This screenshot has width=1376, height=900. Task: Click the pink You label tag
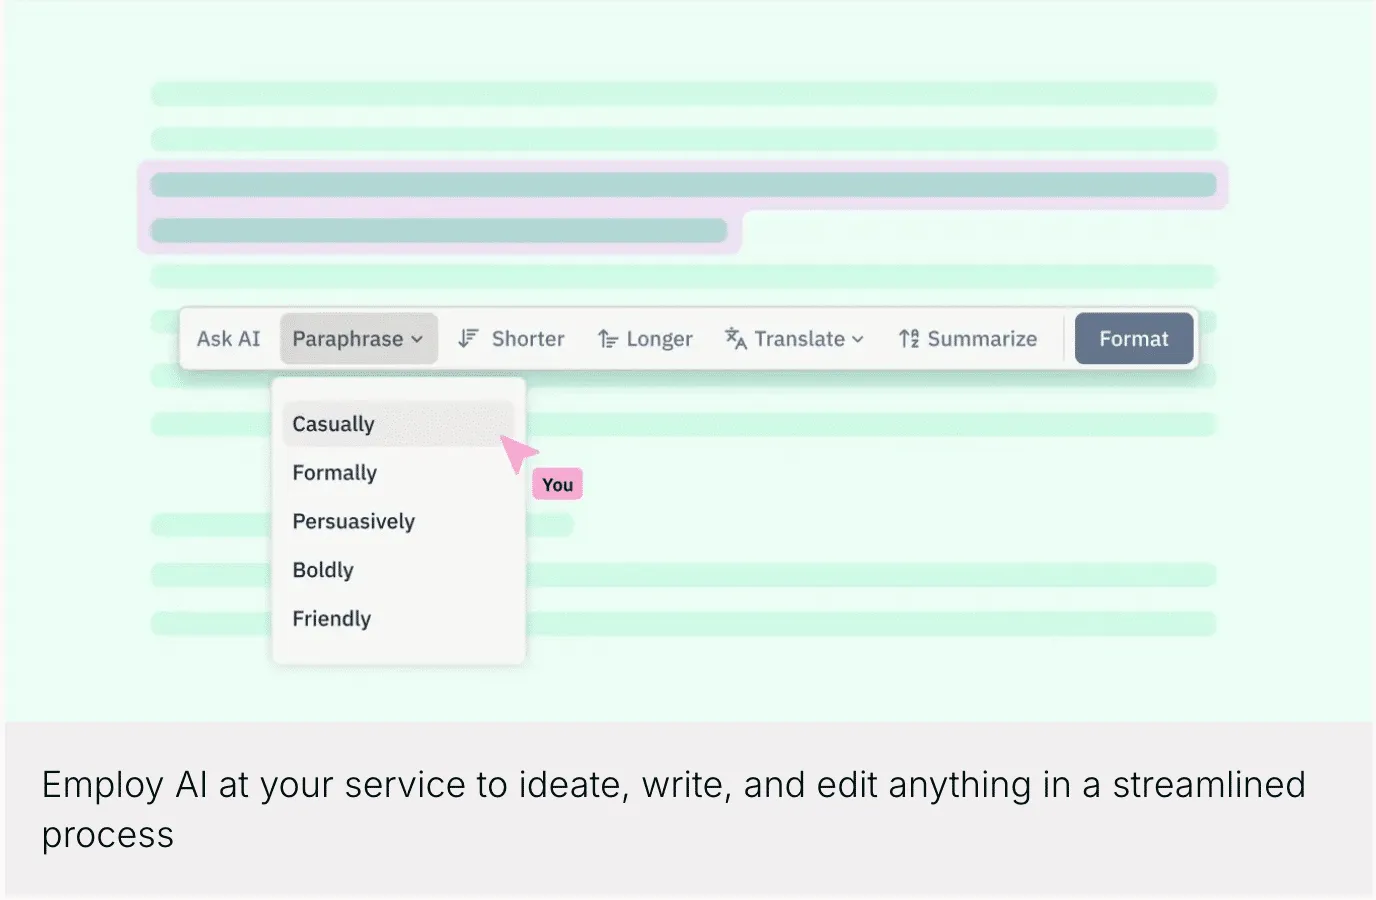(557, 484)
